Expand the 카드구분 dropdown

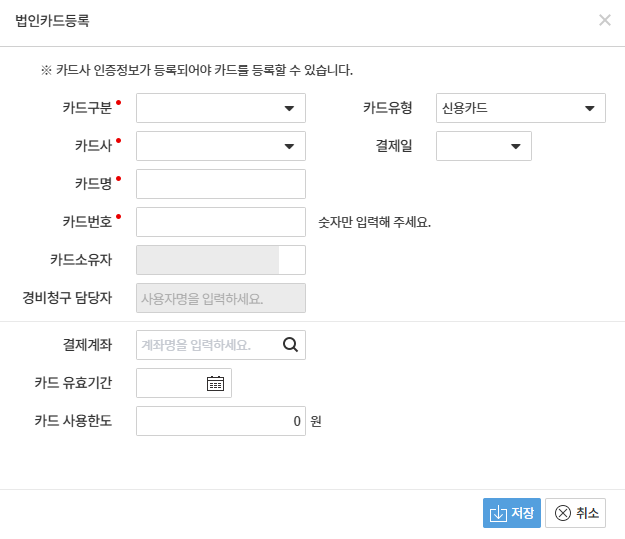220,108
